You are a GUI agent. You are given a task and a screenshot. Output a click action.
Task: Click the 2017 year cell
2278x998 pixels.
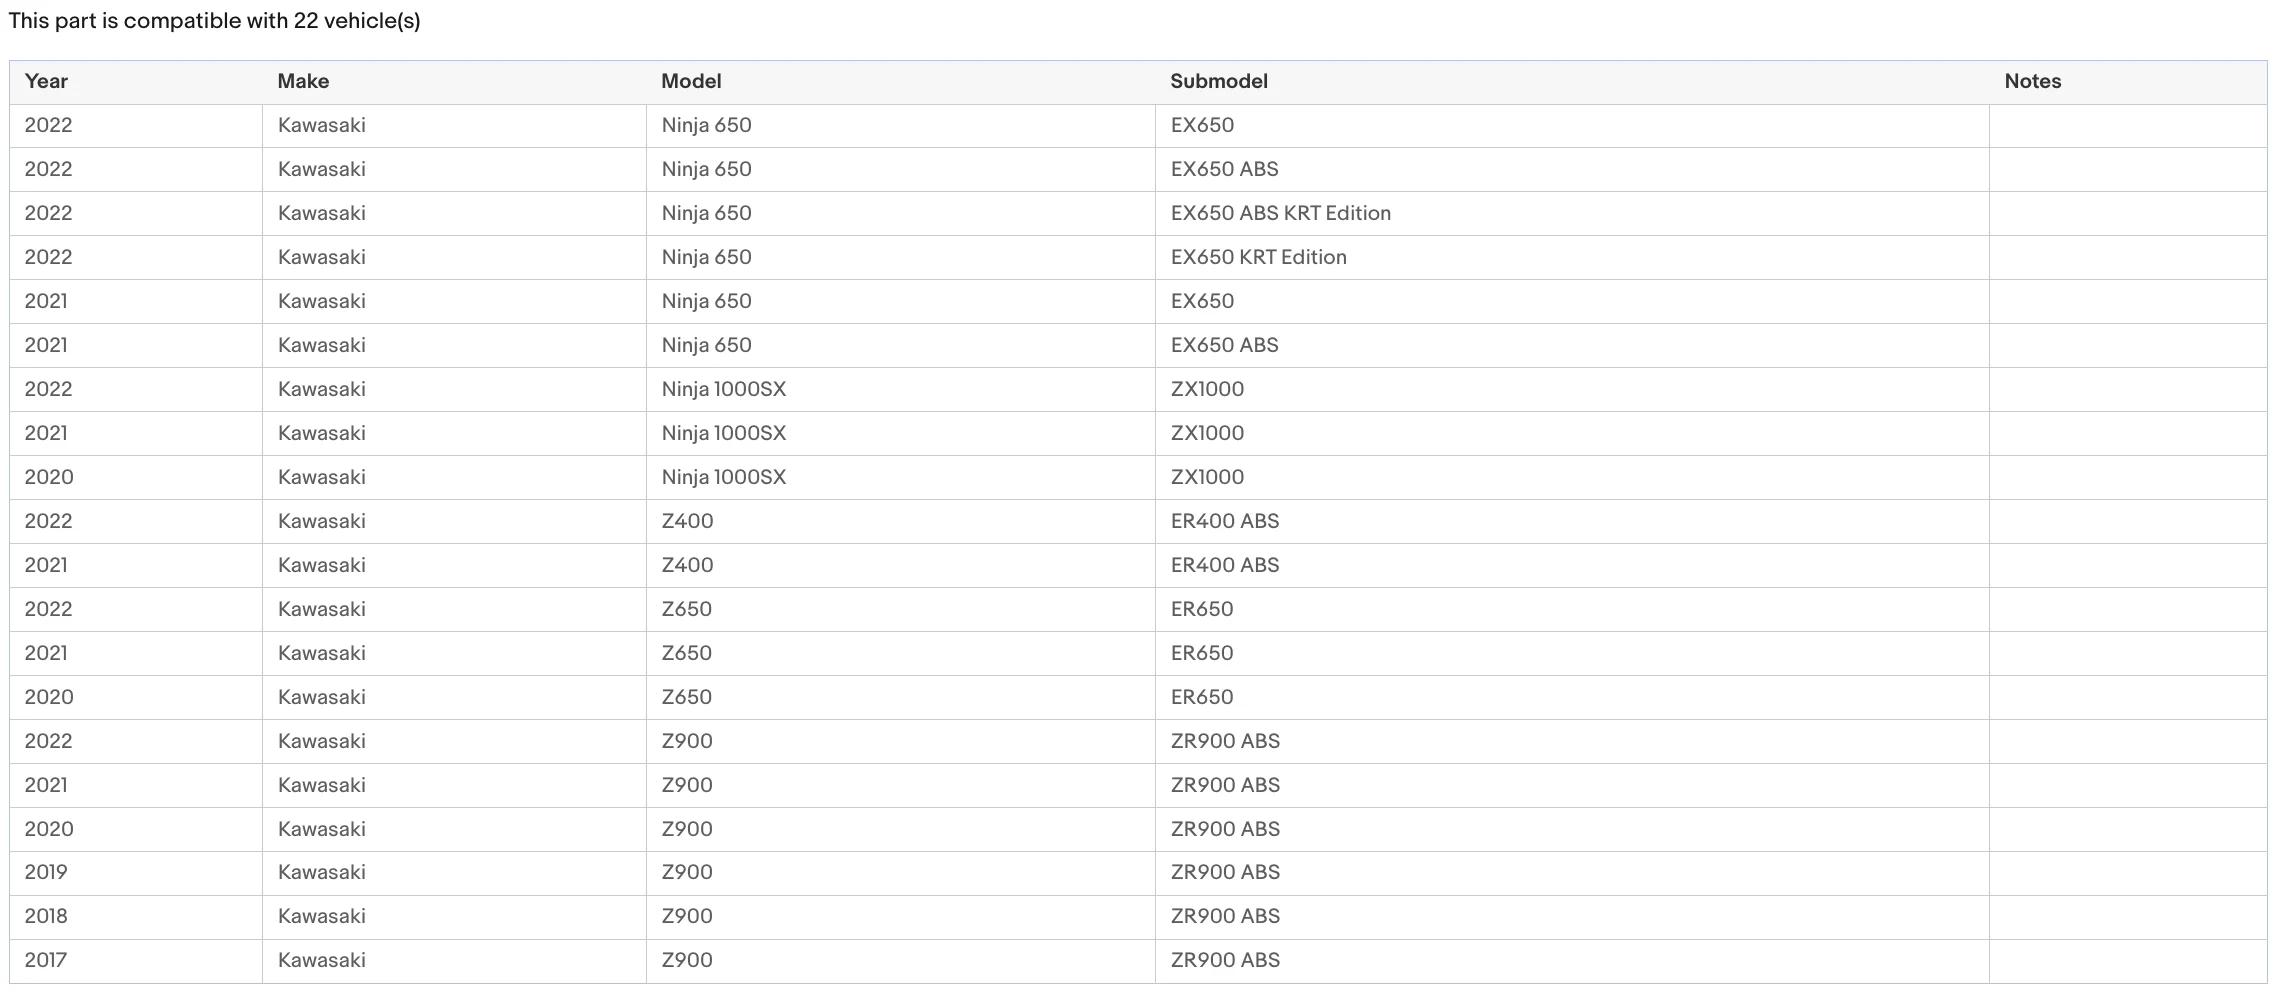click(46, 960)
